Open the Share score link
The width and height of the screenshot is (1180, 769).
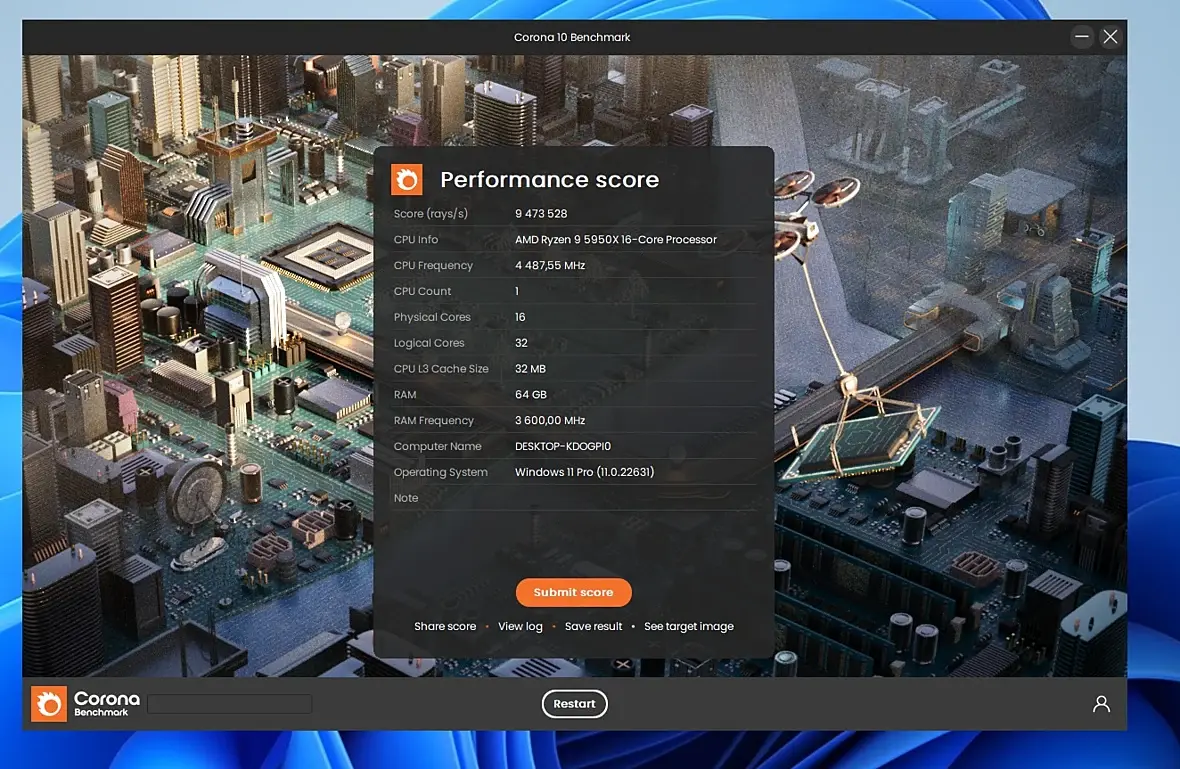point(445,626)
